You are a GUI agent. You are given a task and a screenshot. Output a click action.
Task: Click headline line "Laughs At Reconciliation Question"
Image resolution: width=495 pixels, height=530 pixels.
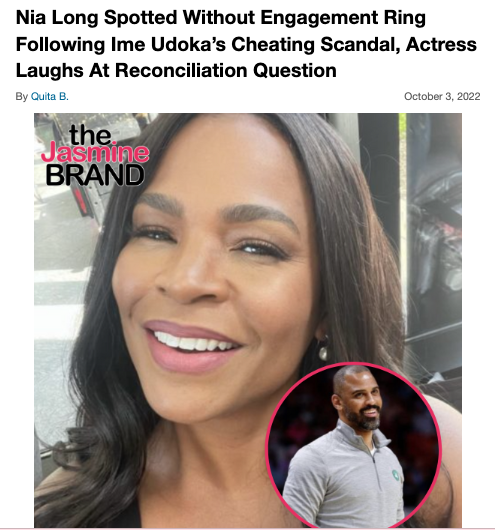coord(176,71)
